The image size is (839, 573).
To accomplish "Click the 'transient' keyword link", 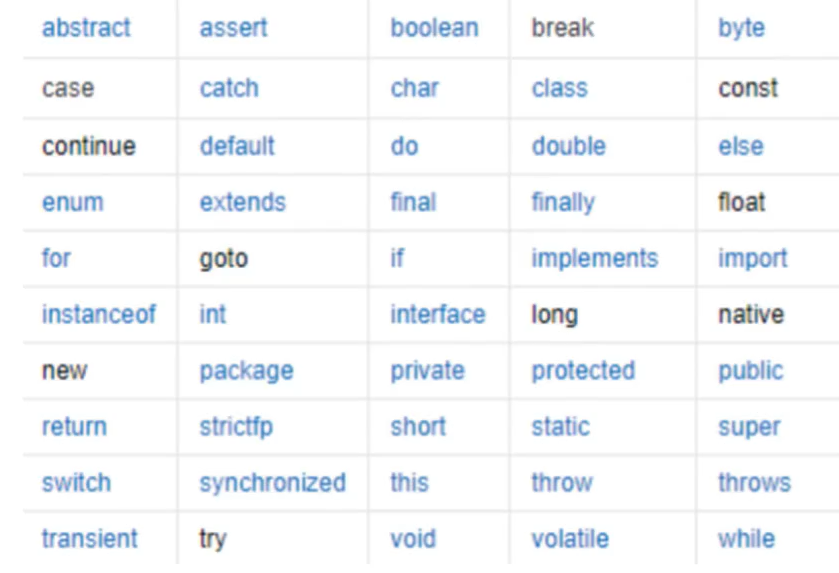I will point(90,539).
